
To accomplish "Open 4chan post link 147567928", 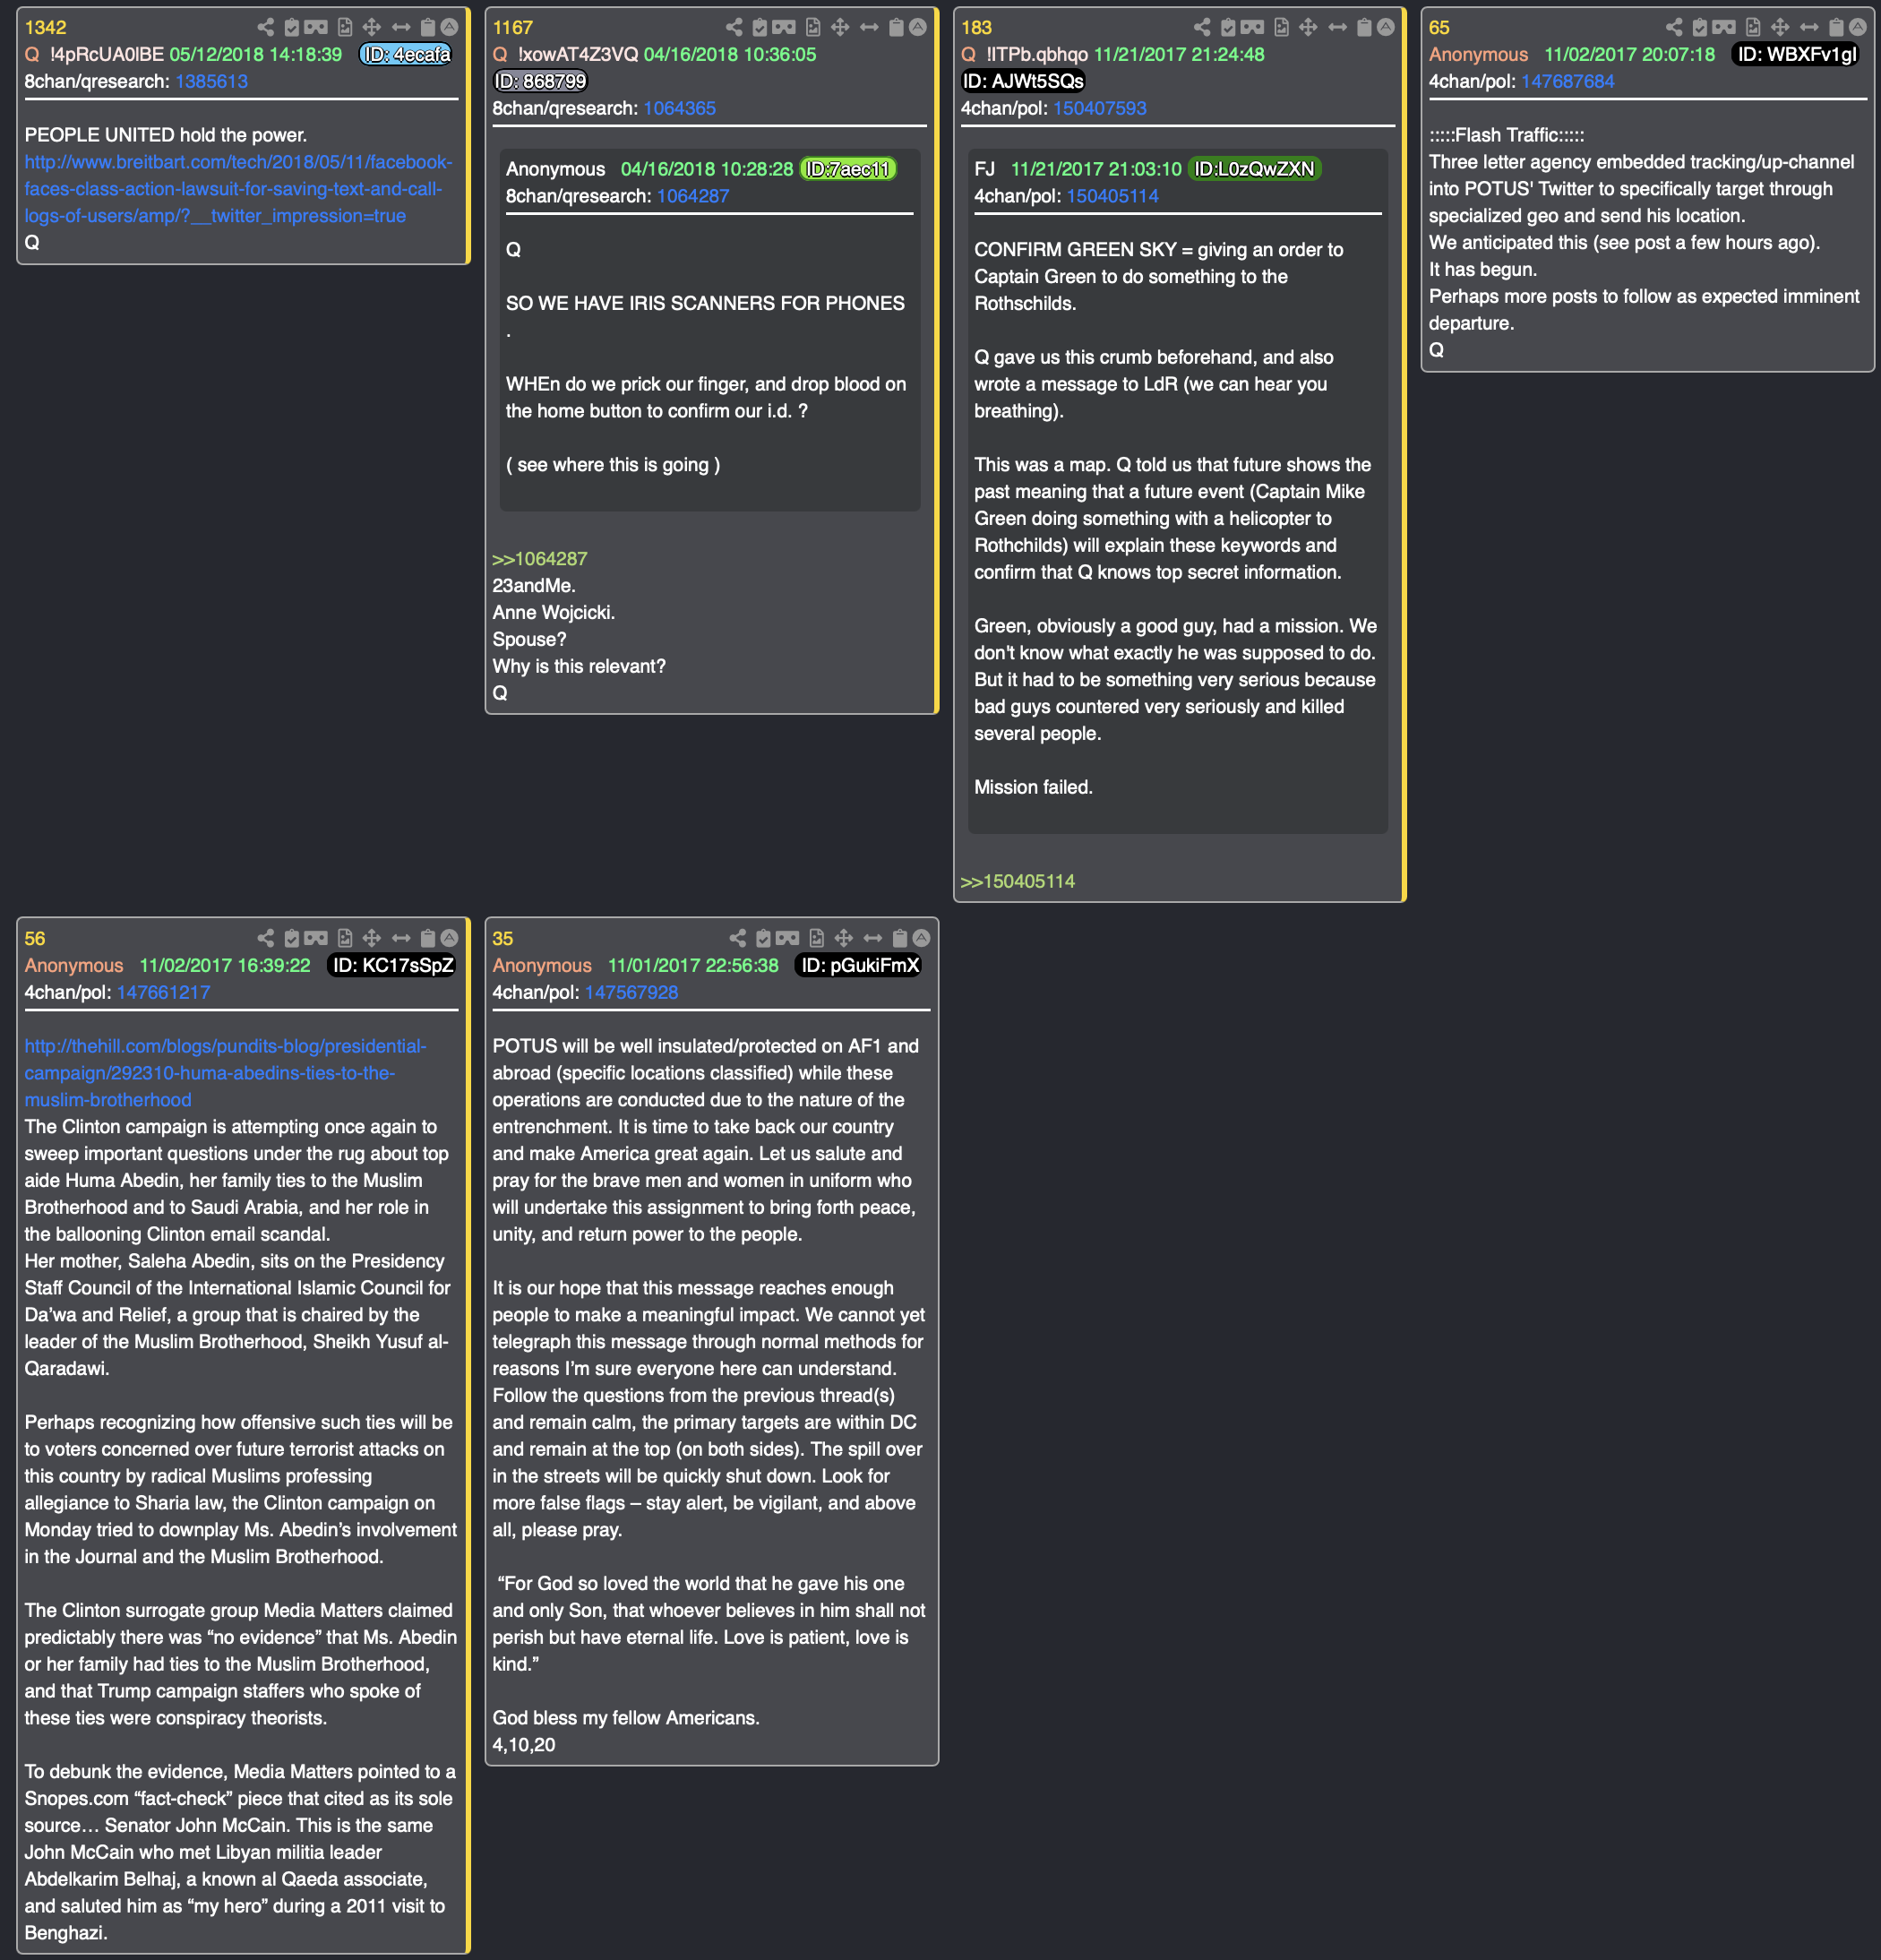I will pyautogui.click(x=631, y=993).
